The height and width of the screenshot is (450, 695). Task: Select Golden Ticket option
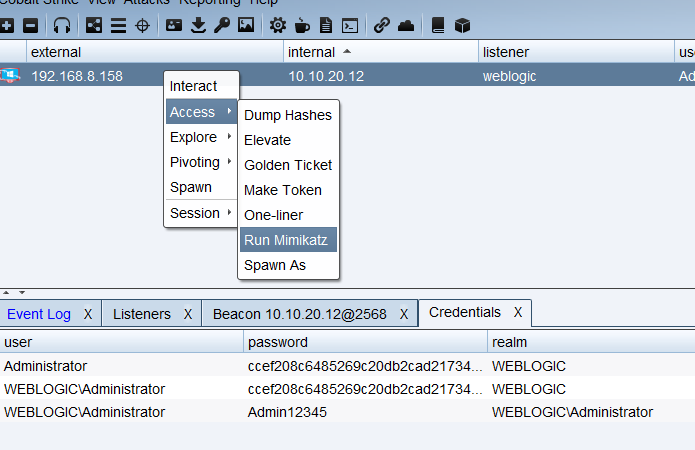288,165
